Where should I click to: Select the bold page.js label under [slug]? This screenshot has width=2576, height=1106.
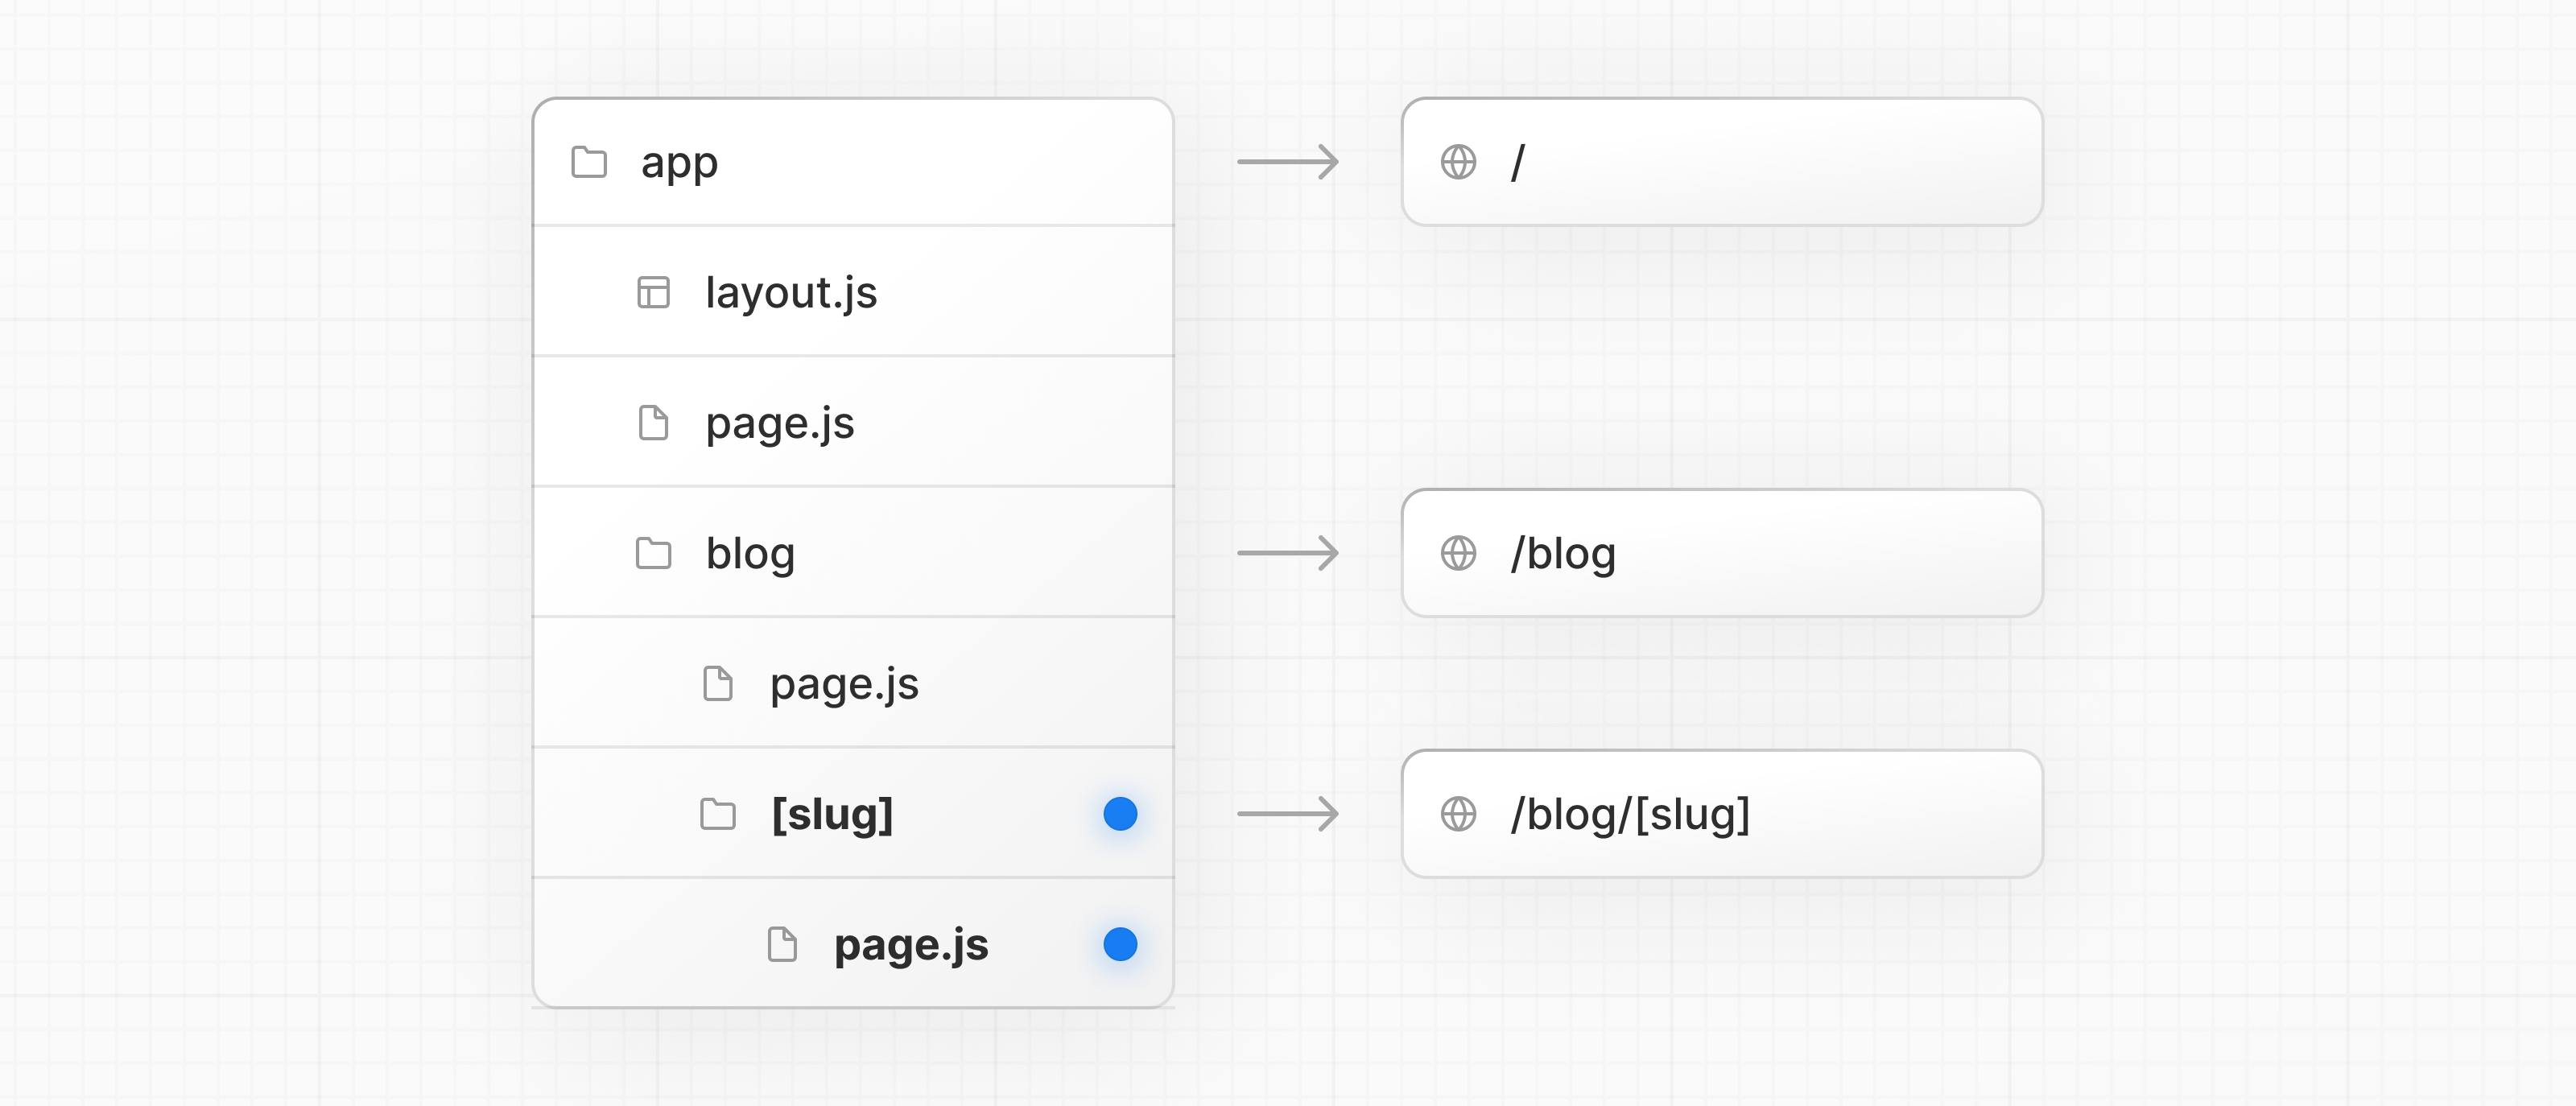pyautogui.click(x=911, y=945)
